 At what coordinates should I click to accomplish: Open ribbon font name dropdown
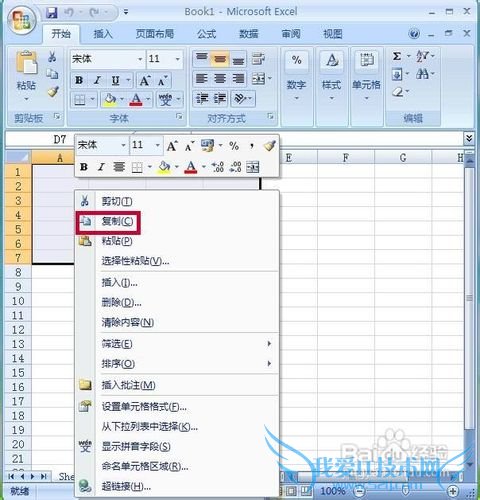click(x=140, y=59)
